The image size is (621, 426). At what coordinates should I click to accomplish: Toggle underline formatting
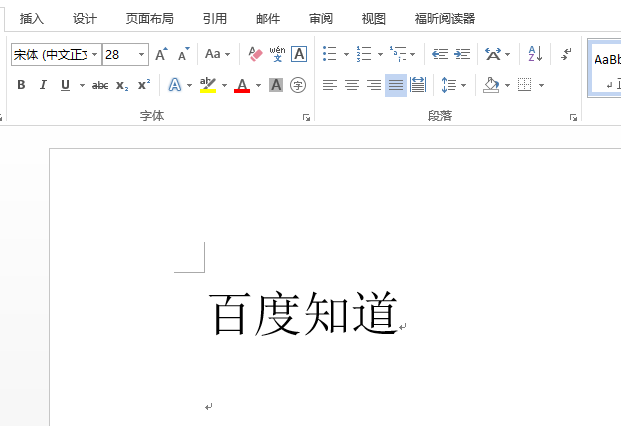65,85
